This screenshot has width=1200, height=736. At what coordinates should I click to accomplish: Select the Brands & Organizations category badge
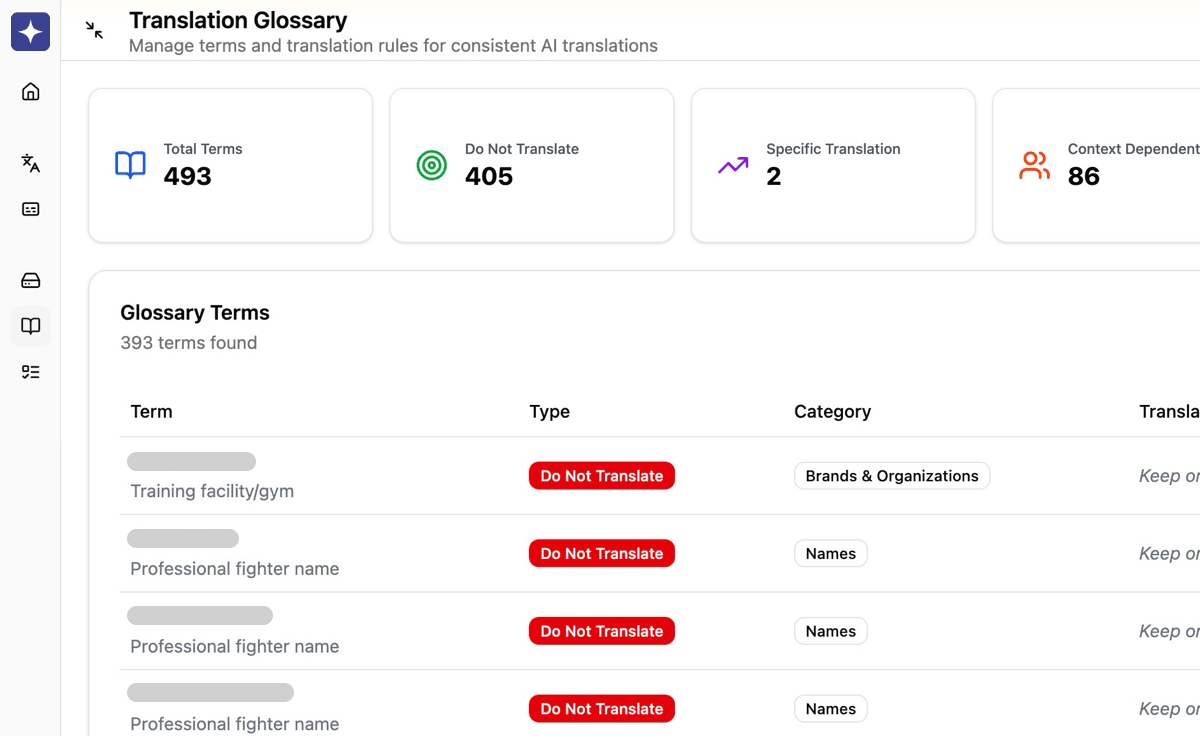(x=891, y=475)
